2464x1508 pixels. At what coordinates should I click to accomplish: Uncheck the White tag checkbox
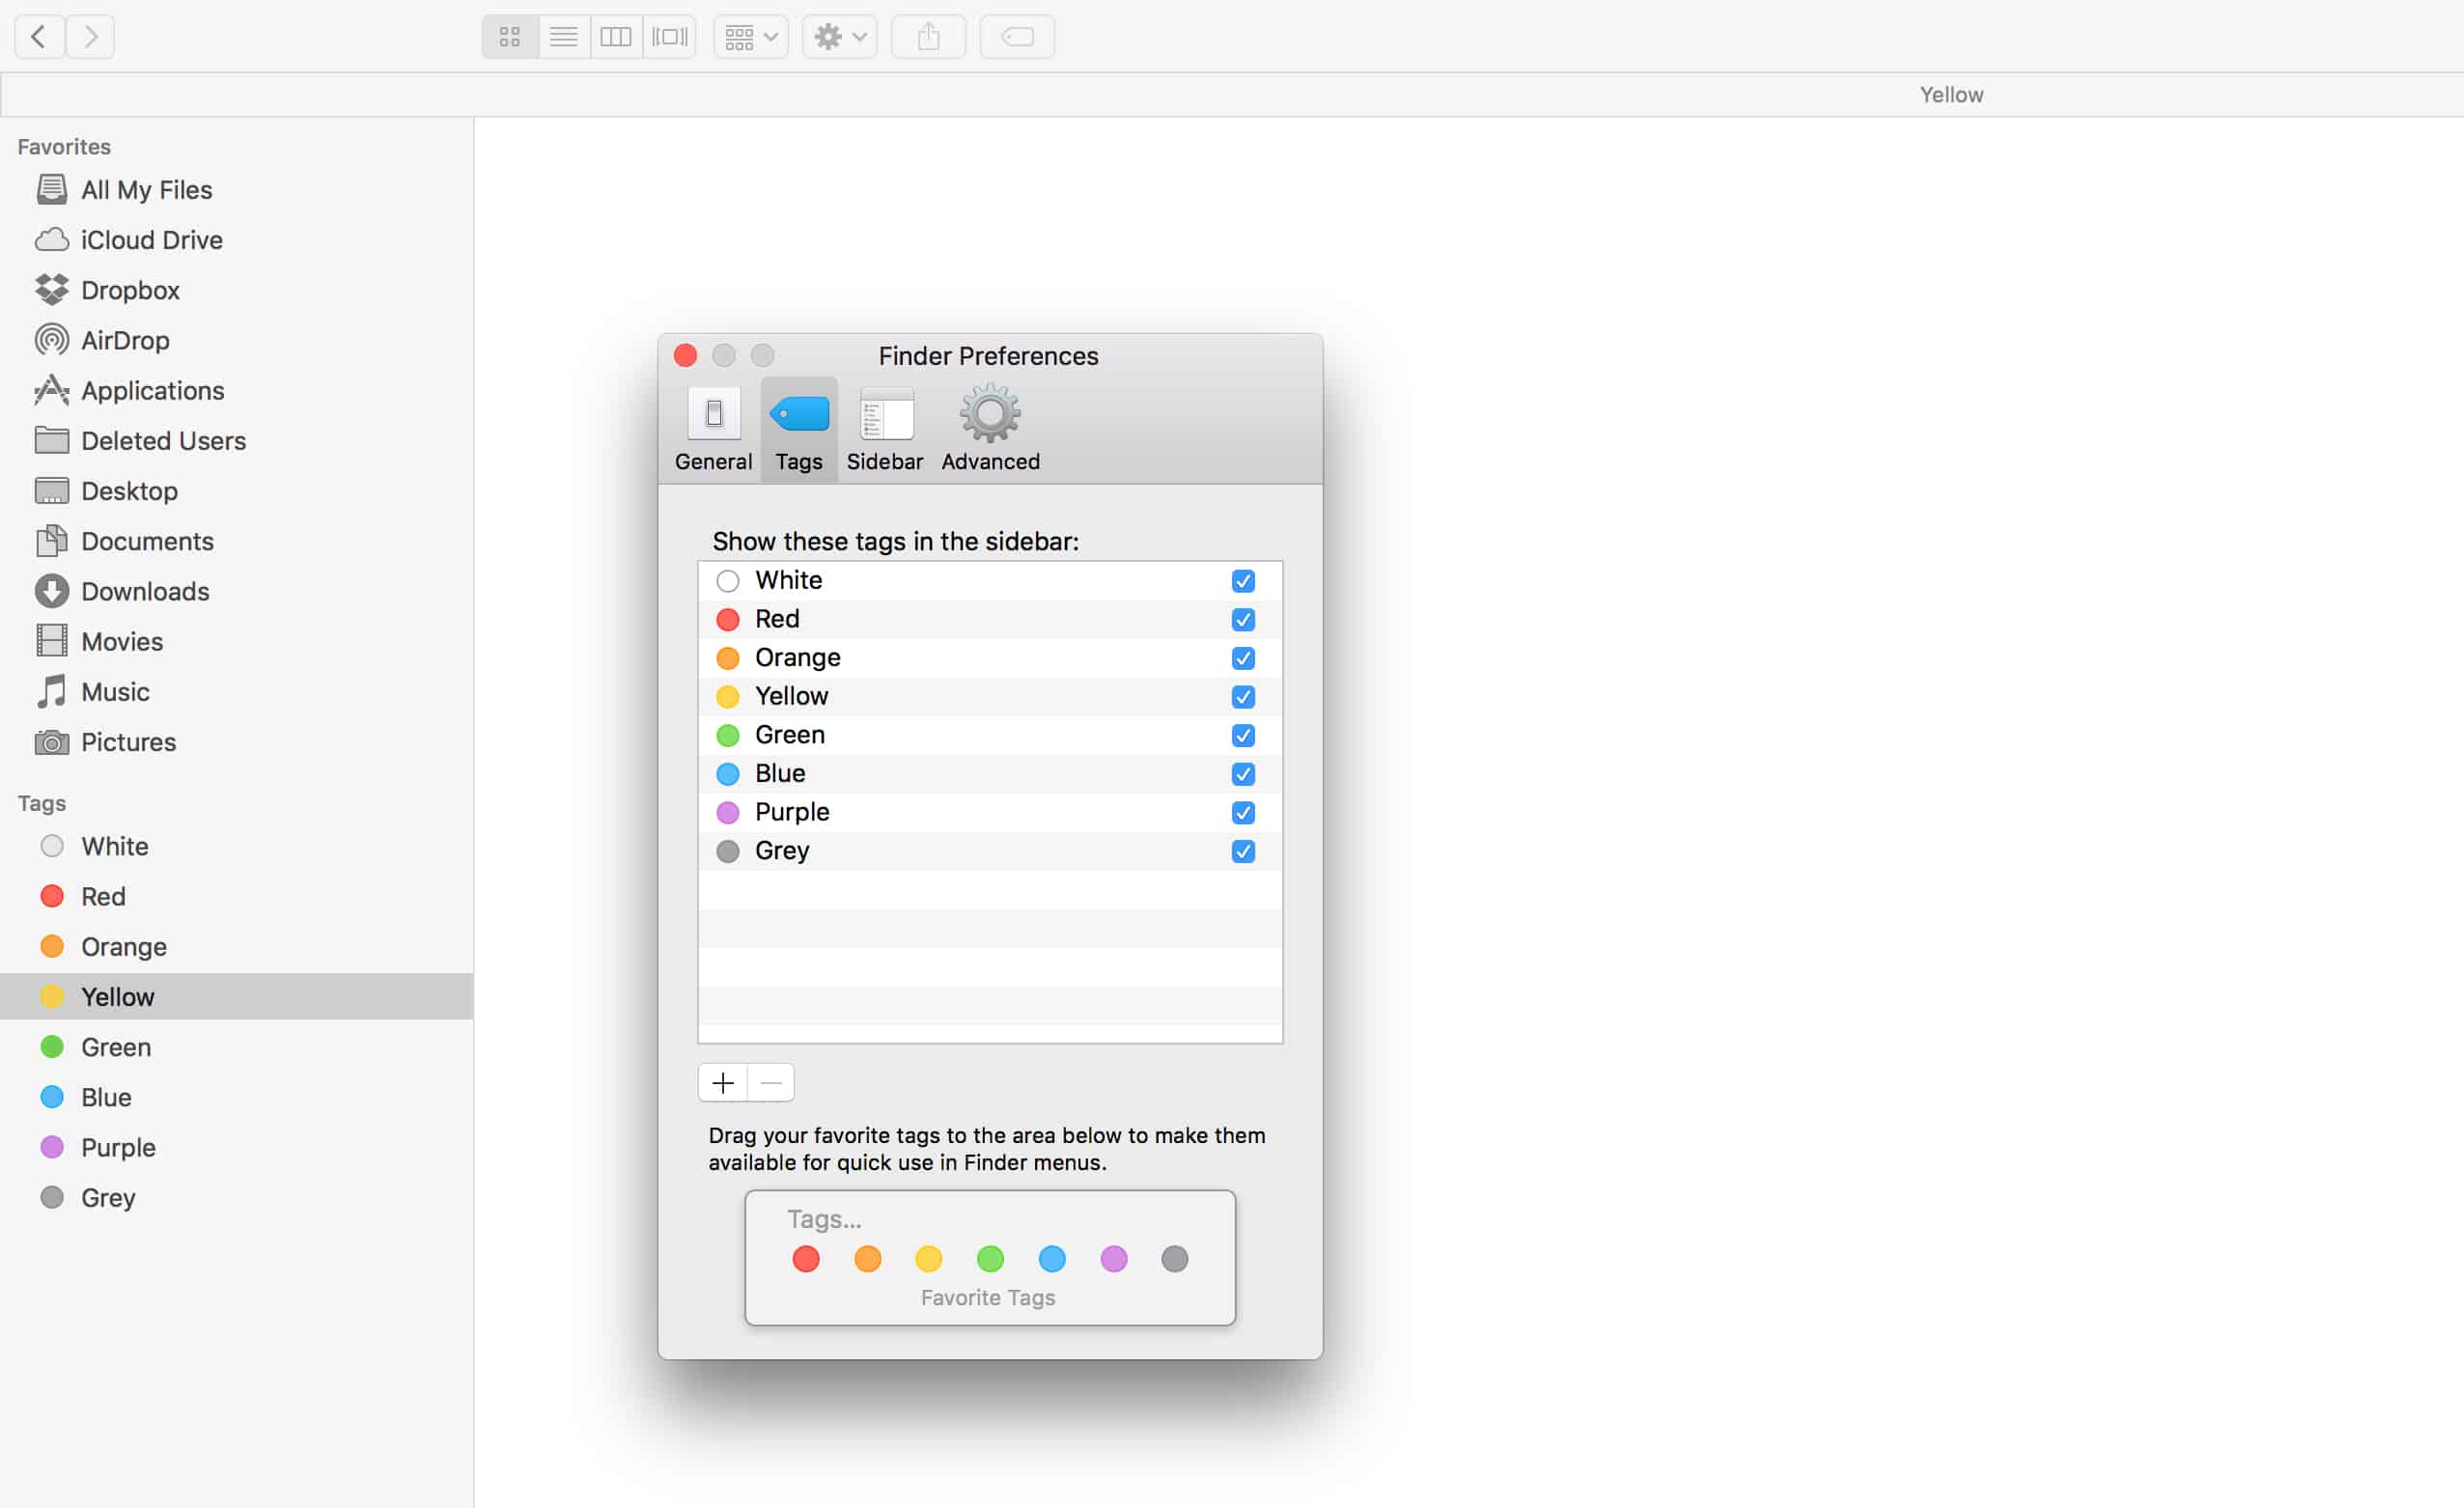(1243, 580)
